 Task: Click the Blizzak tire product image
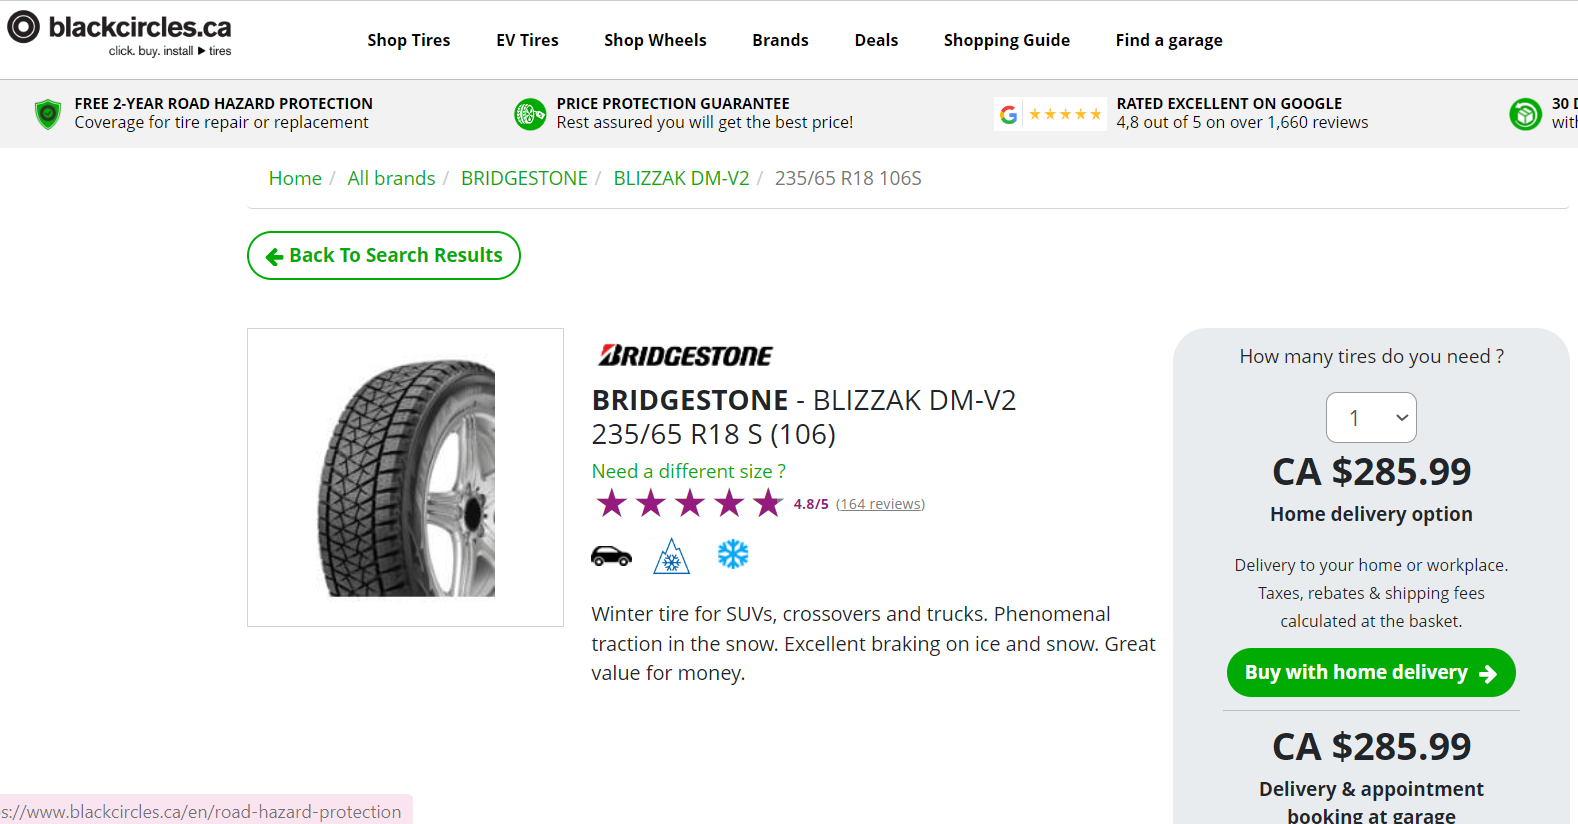click(x=406, y=478)
